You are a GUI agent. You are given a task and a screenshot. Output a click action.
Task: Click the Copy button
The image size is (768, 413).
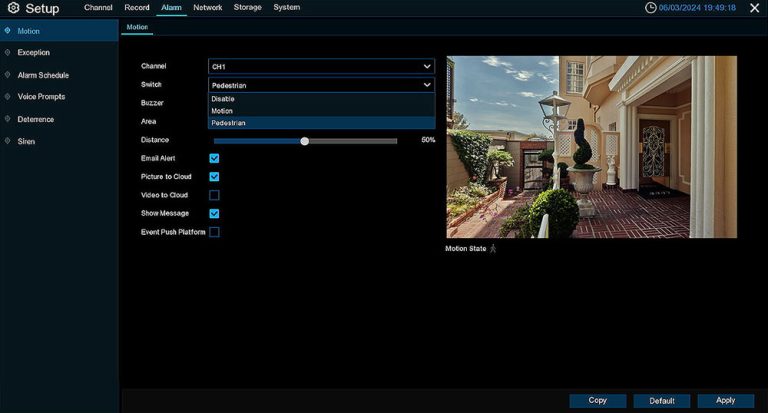point(598,400)
